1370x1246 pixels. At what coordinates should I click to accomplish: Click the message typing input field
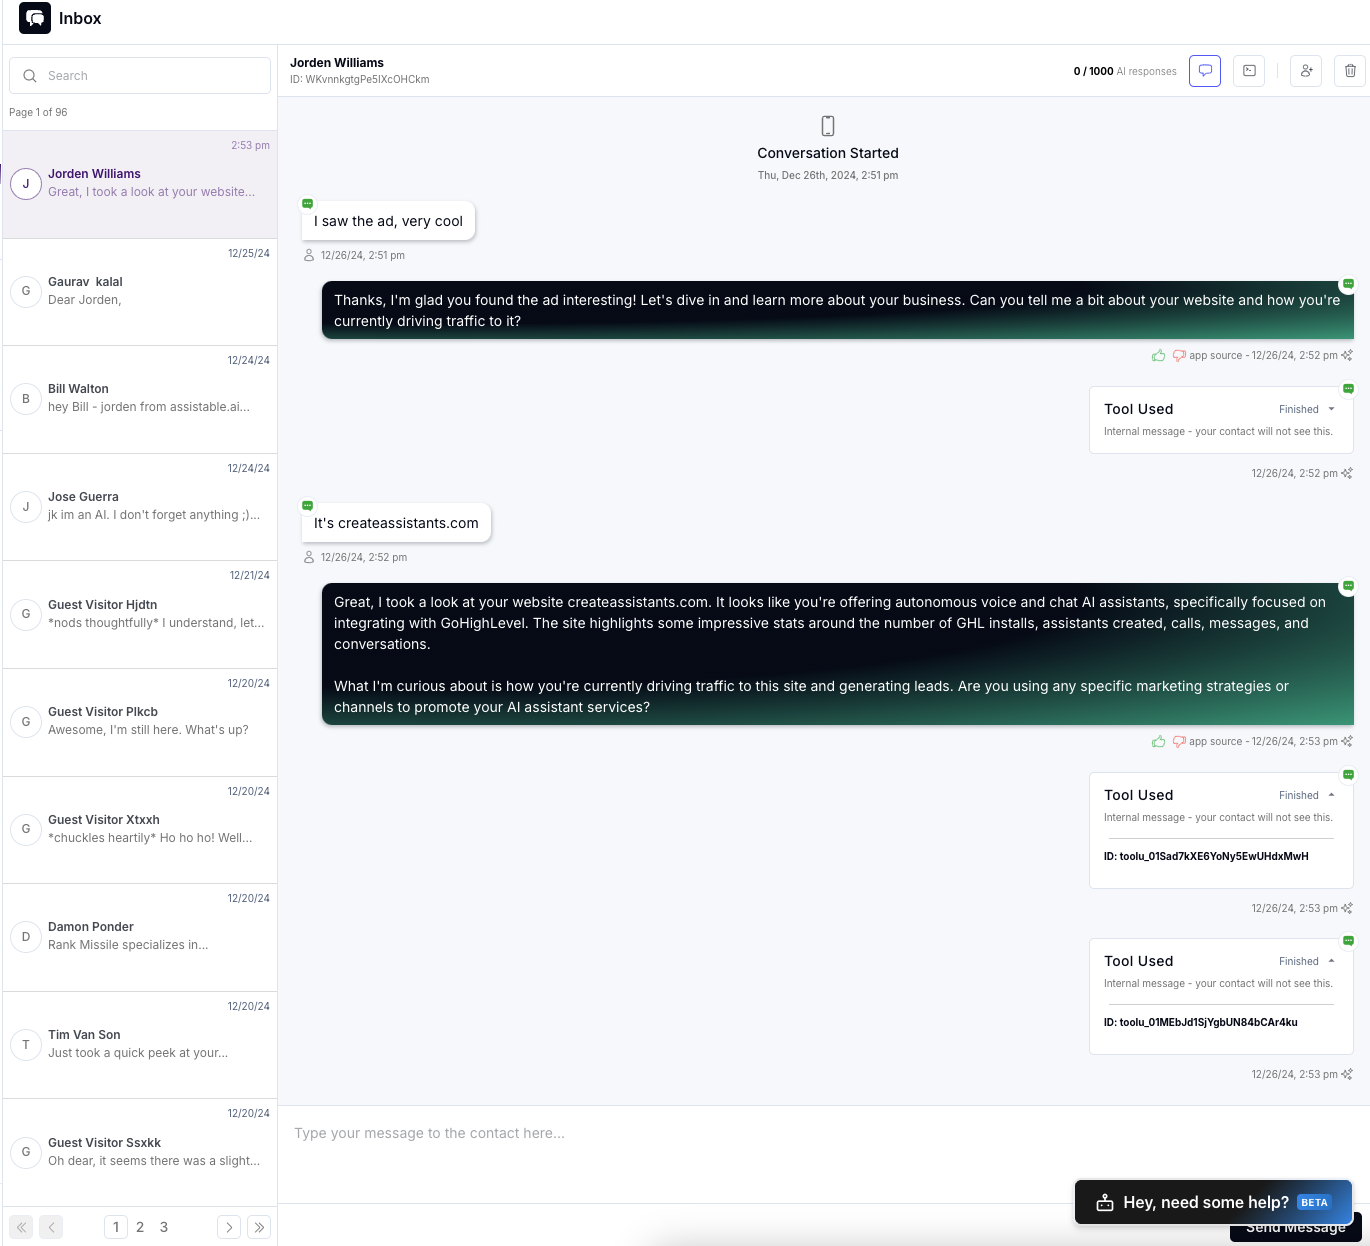pos(700,1133)
